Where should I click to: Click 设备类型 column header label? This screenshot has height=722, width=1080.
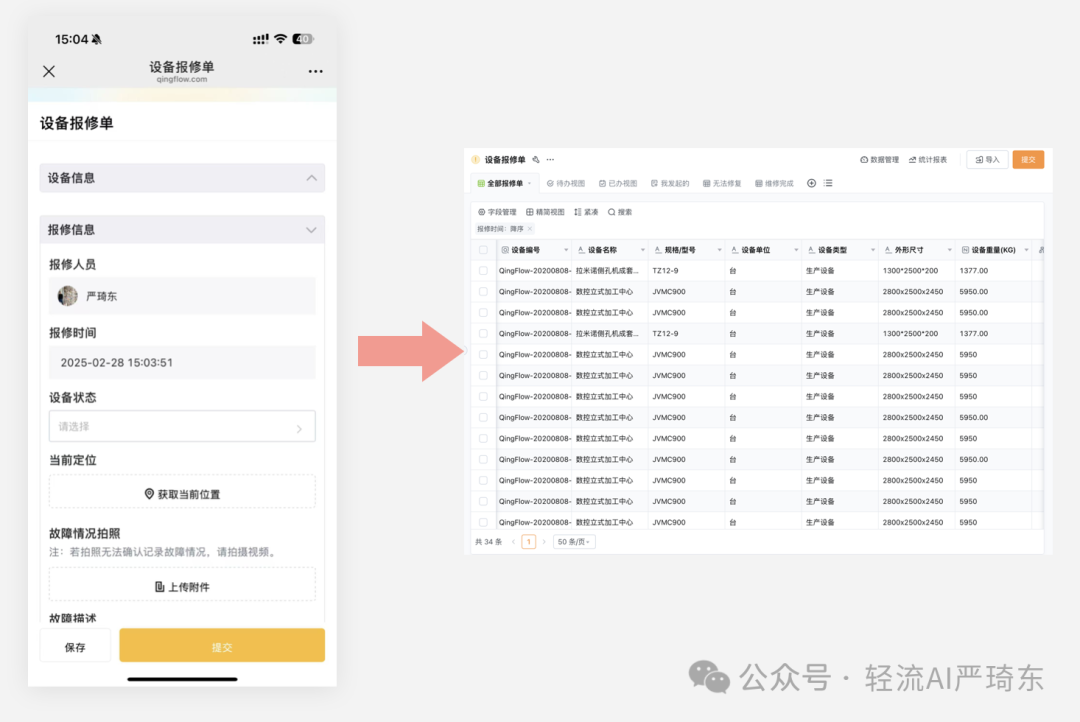coord(833,250)
